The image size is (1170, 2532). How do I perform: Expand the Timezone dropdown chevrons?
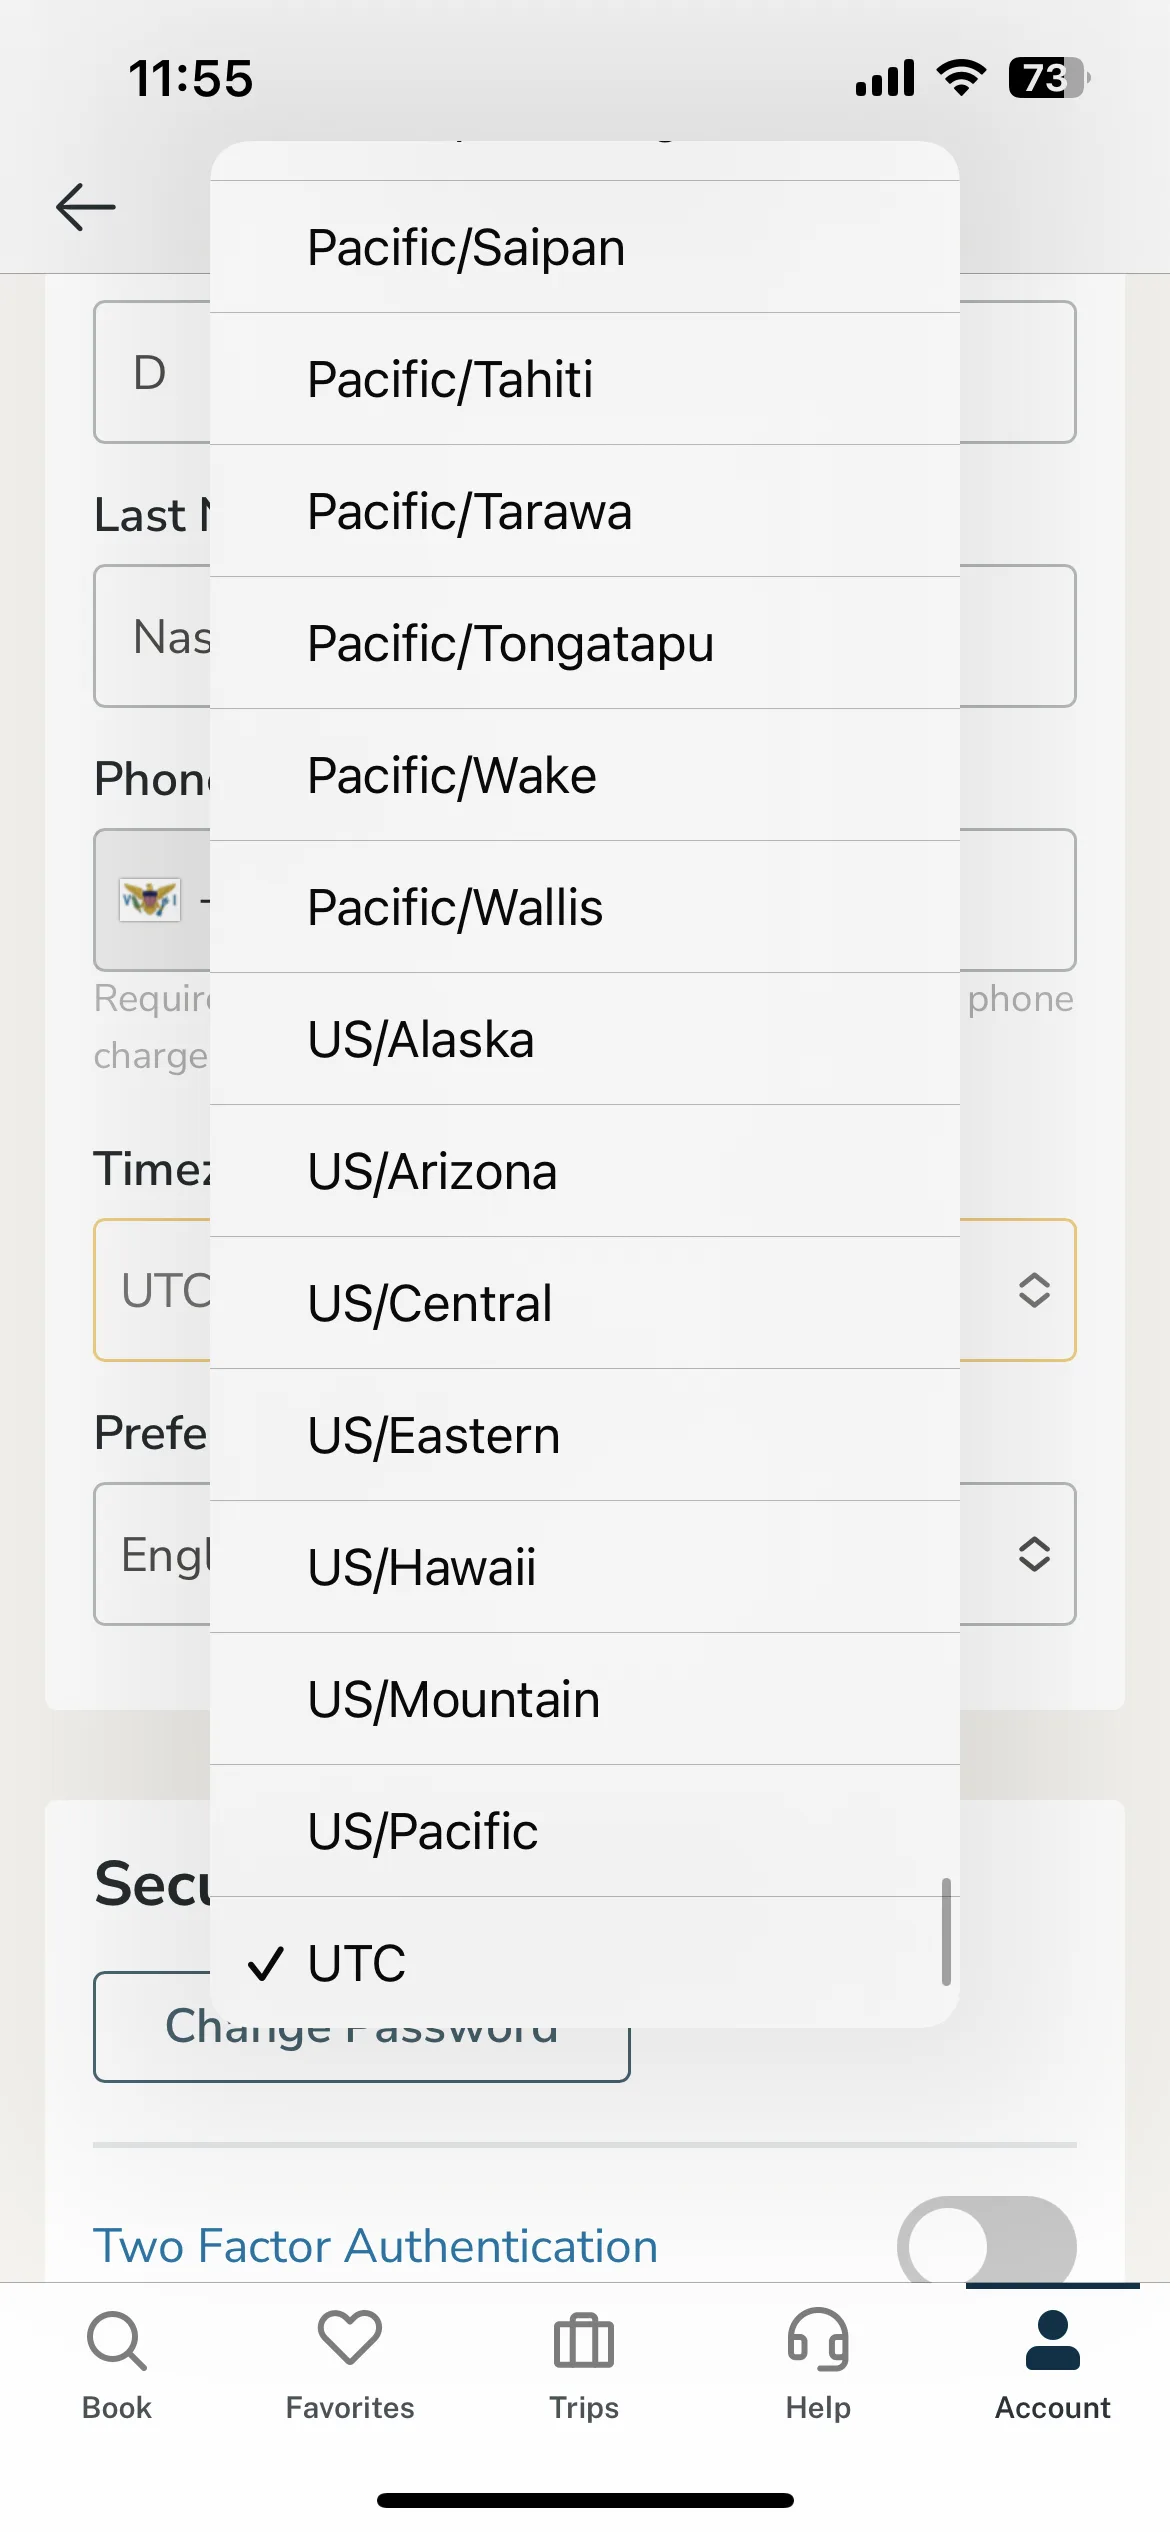(x=1034, y=1290)
